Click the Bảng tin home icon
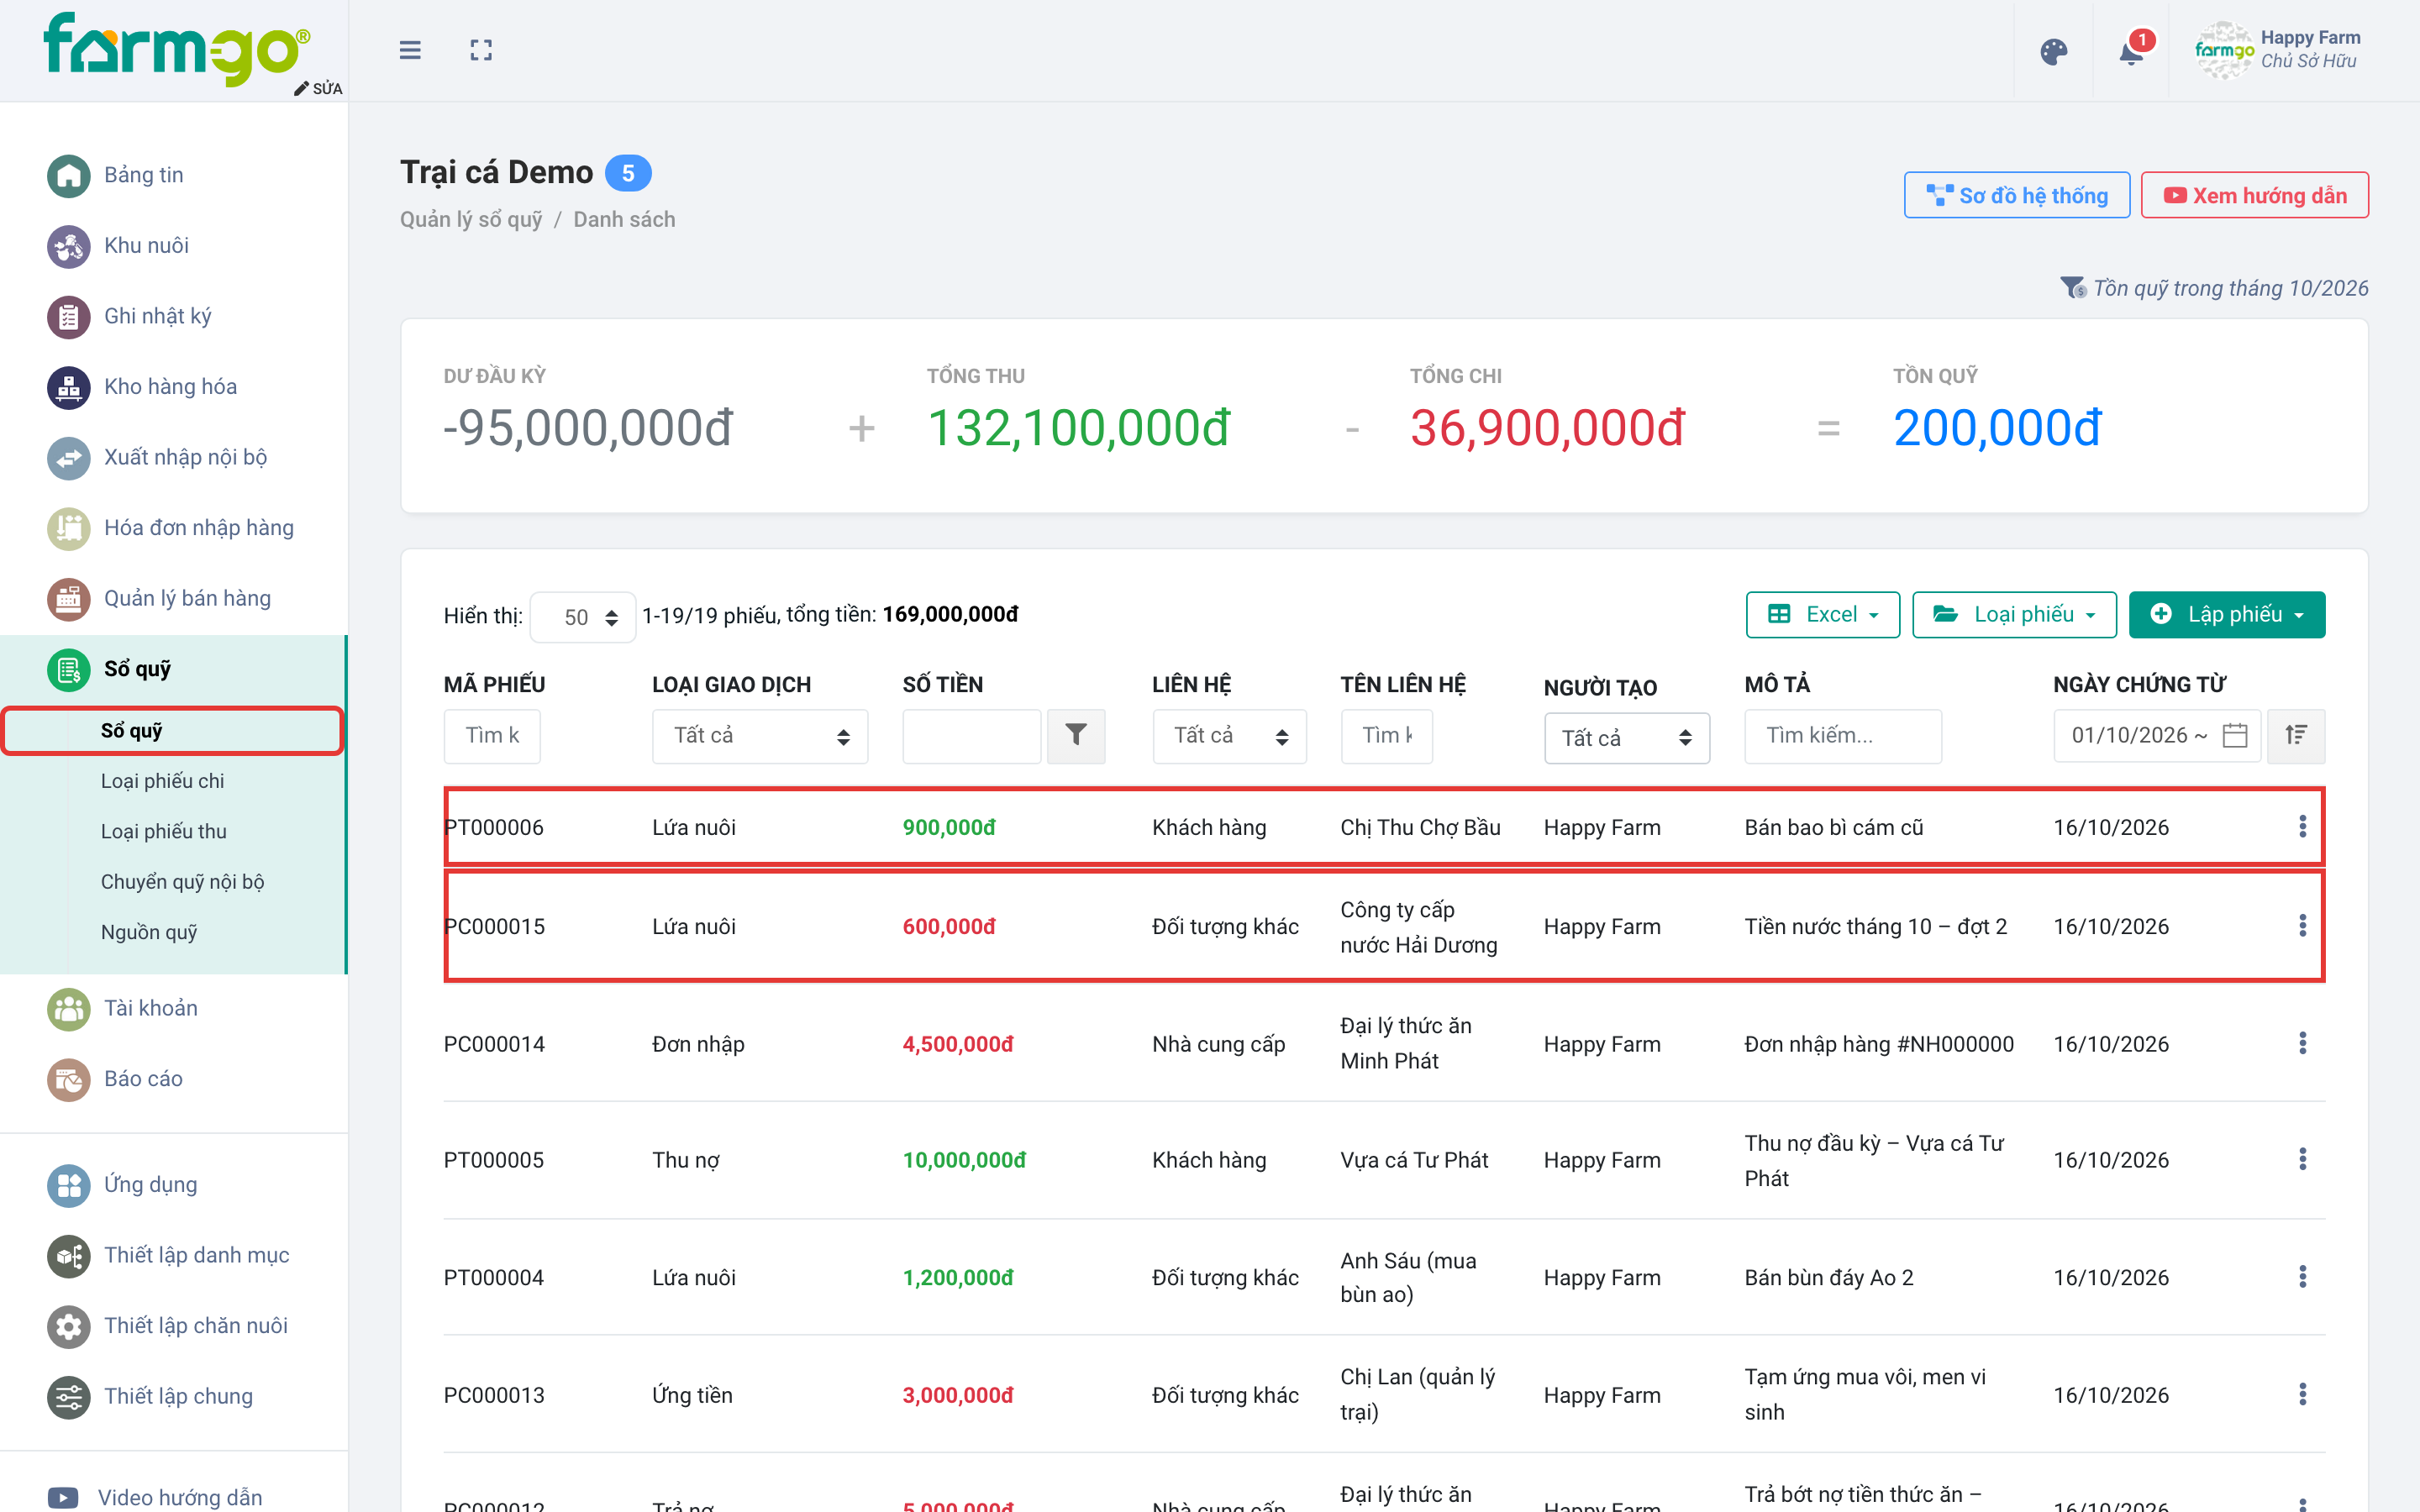Image resolution: width=2420 pixels, height=1512 pixels. tap(68, 176)
